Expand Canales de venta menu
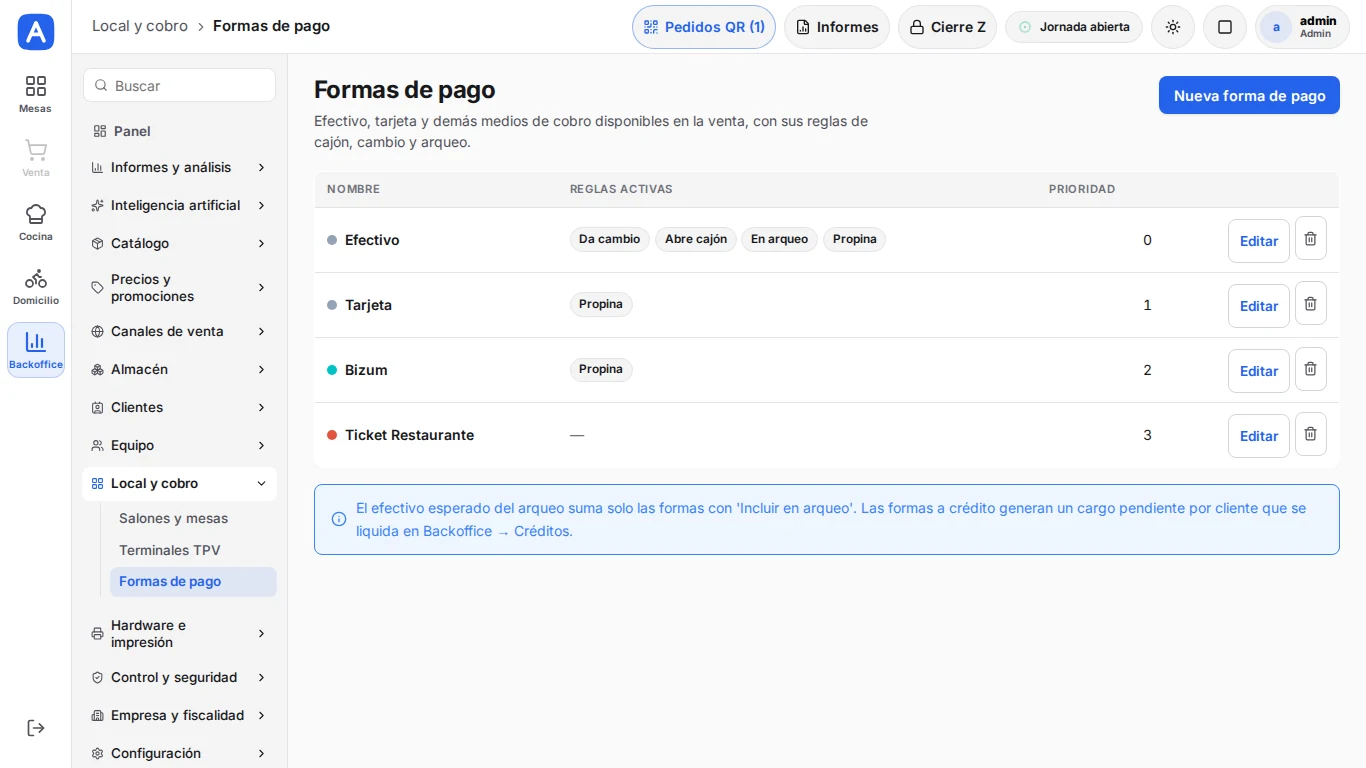1366x768 pixels. click(x=179, y=331)
